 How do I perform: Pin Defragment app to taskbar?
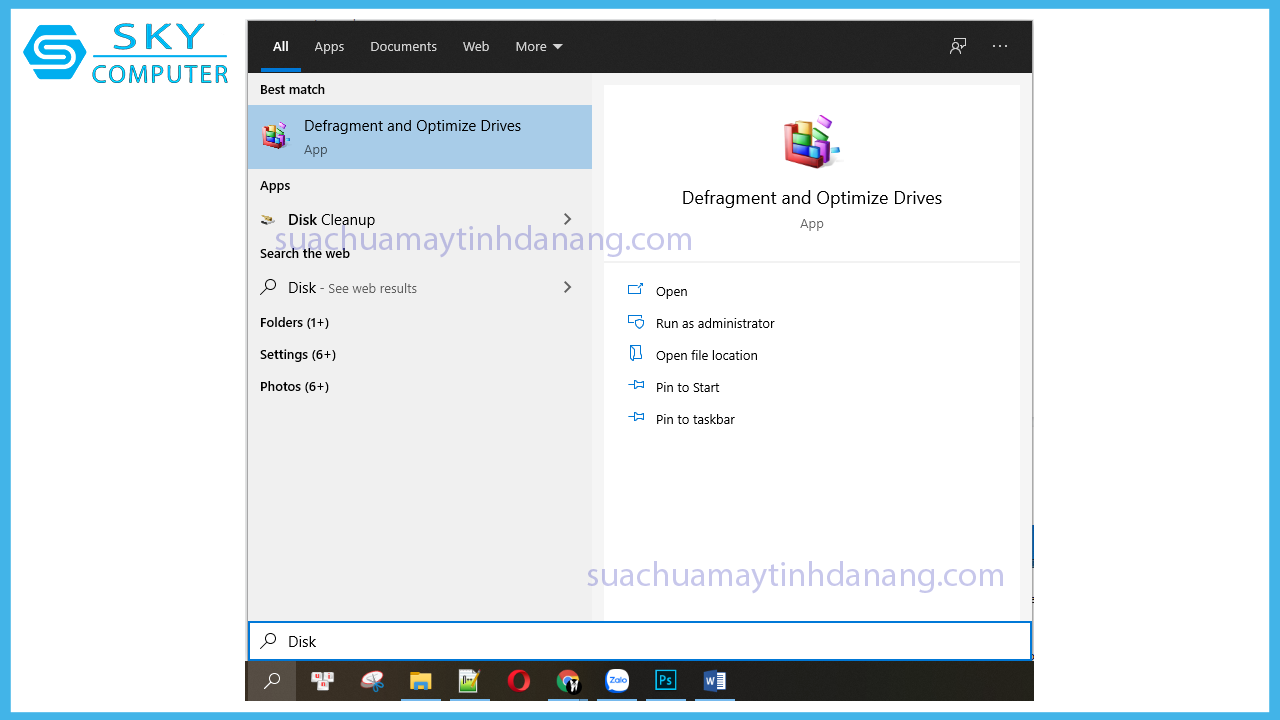694,419
